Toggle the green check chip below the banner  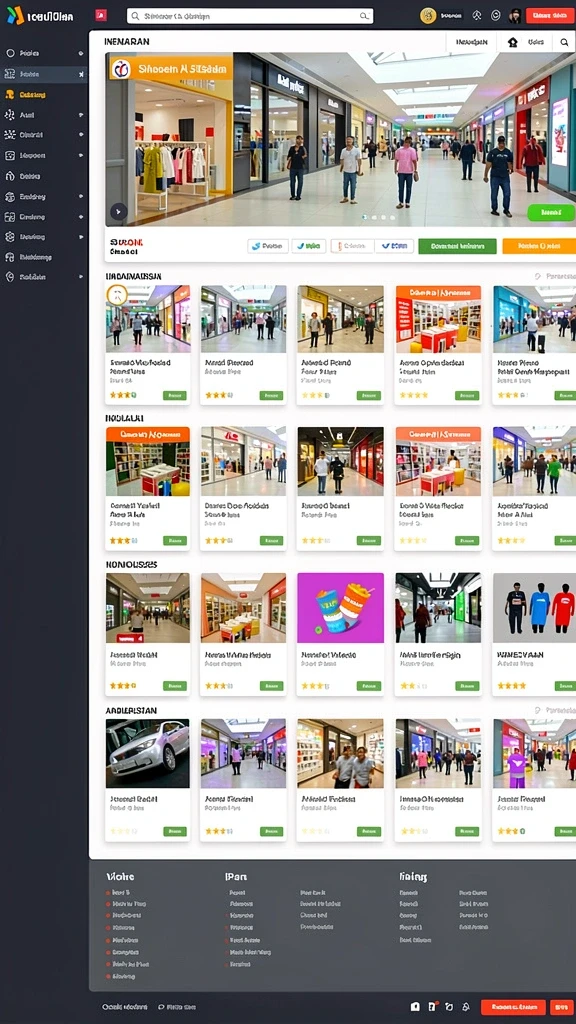308,246
